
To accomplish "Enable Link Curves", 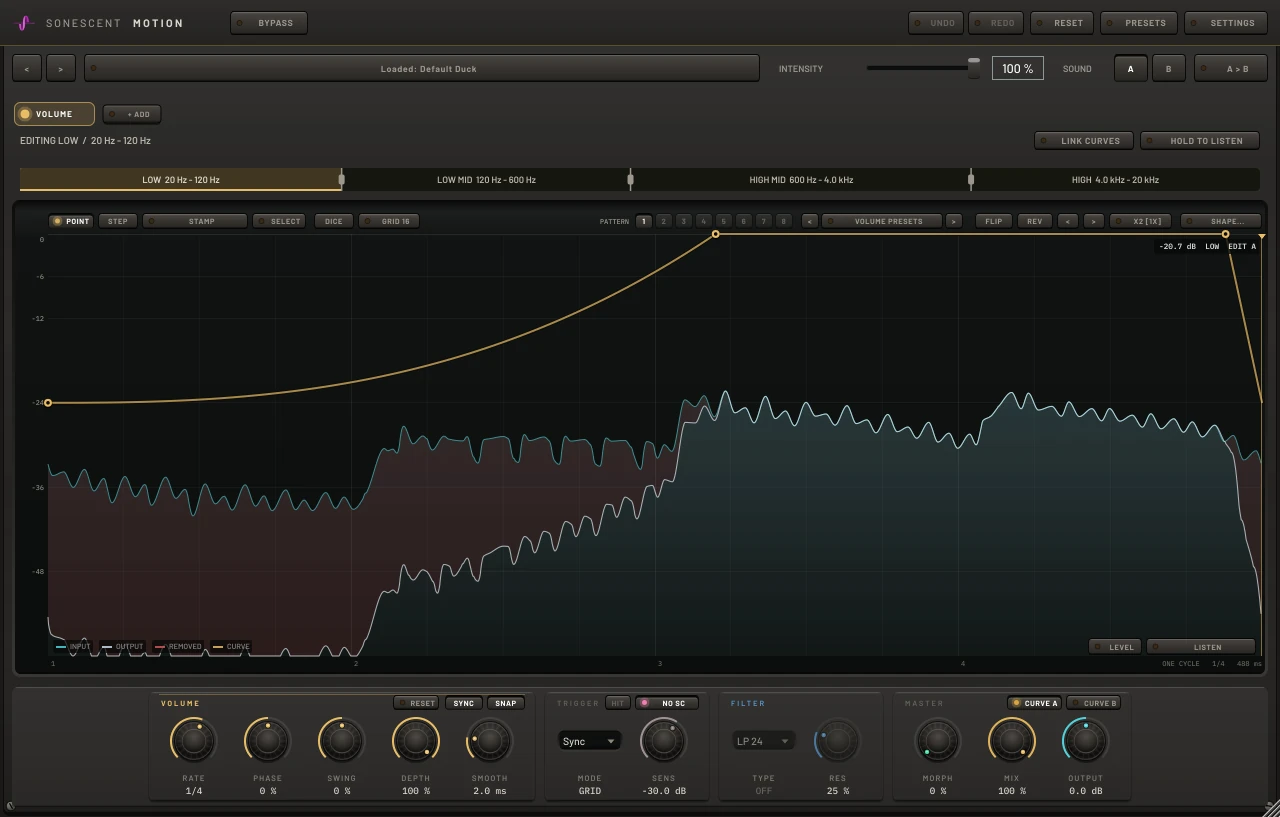I will point(1083,141).
